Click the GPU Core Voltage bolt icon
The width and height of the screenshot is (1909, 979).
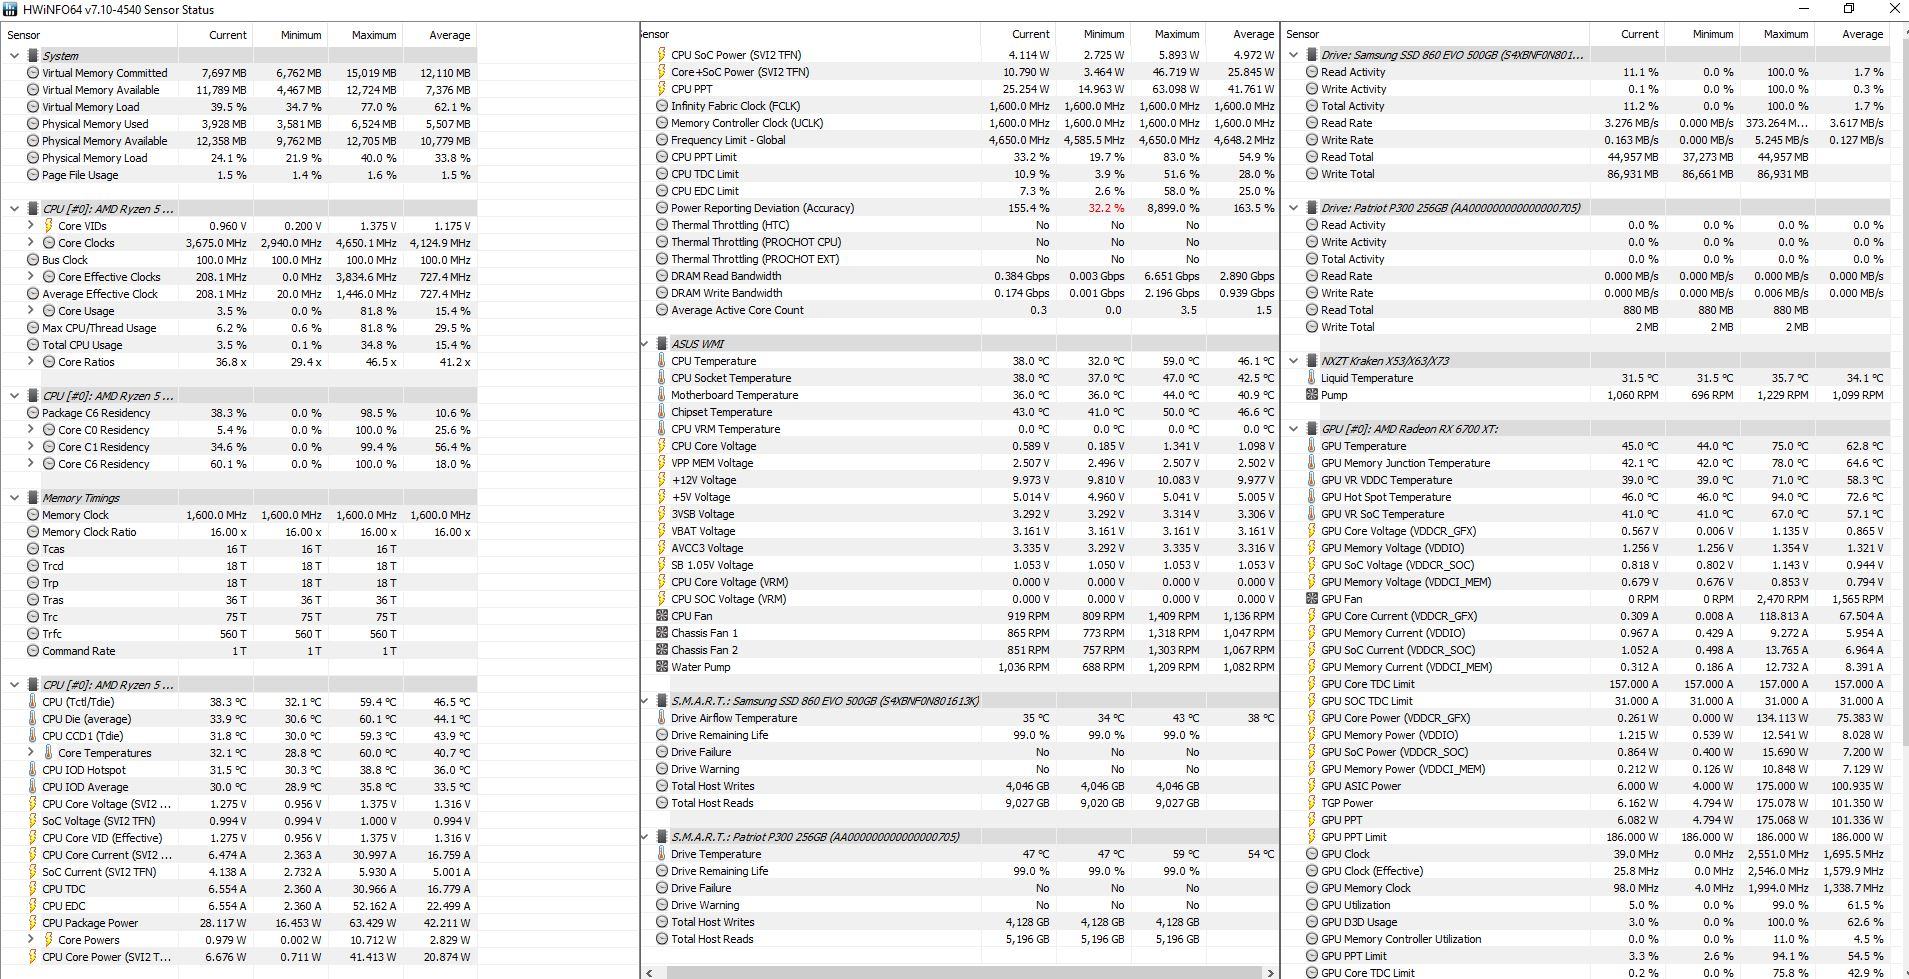coord(1311,531)
